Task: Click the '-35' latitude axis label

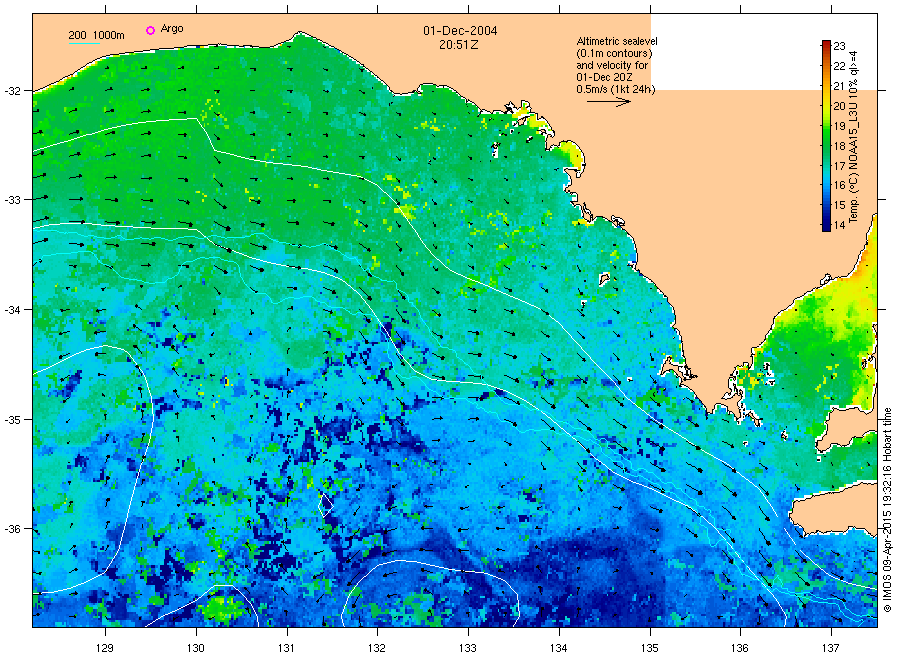Action: pyautogui.click(x=13, y=420)
